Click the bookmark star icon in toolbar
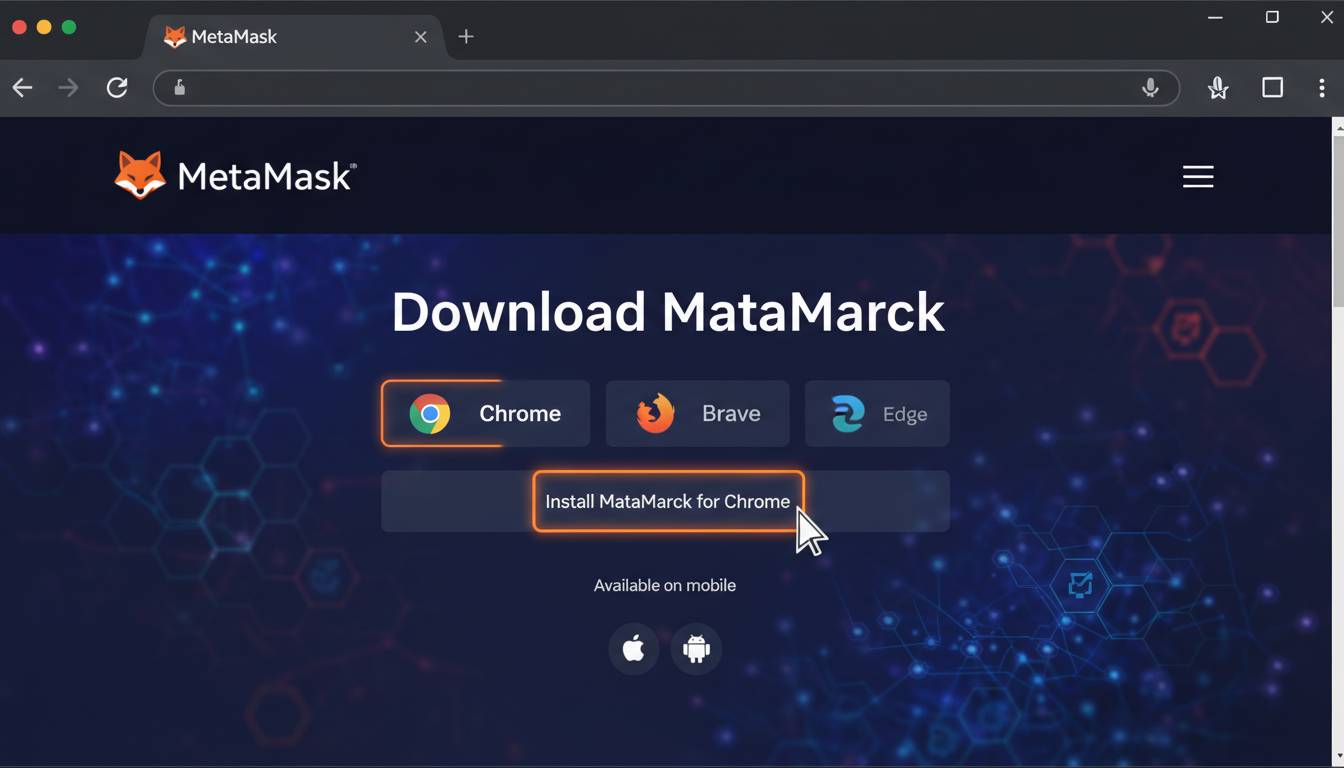 tap(1217, 88)
